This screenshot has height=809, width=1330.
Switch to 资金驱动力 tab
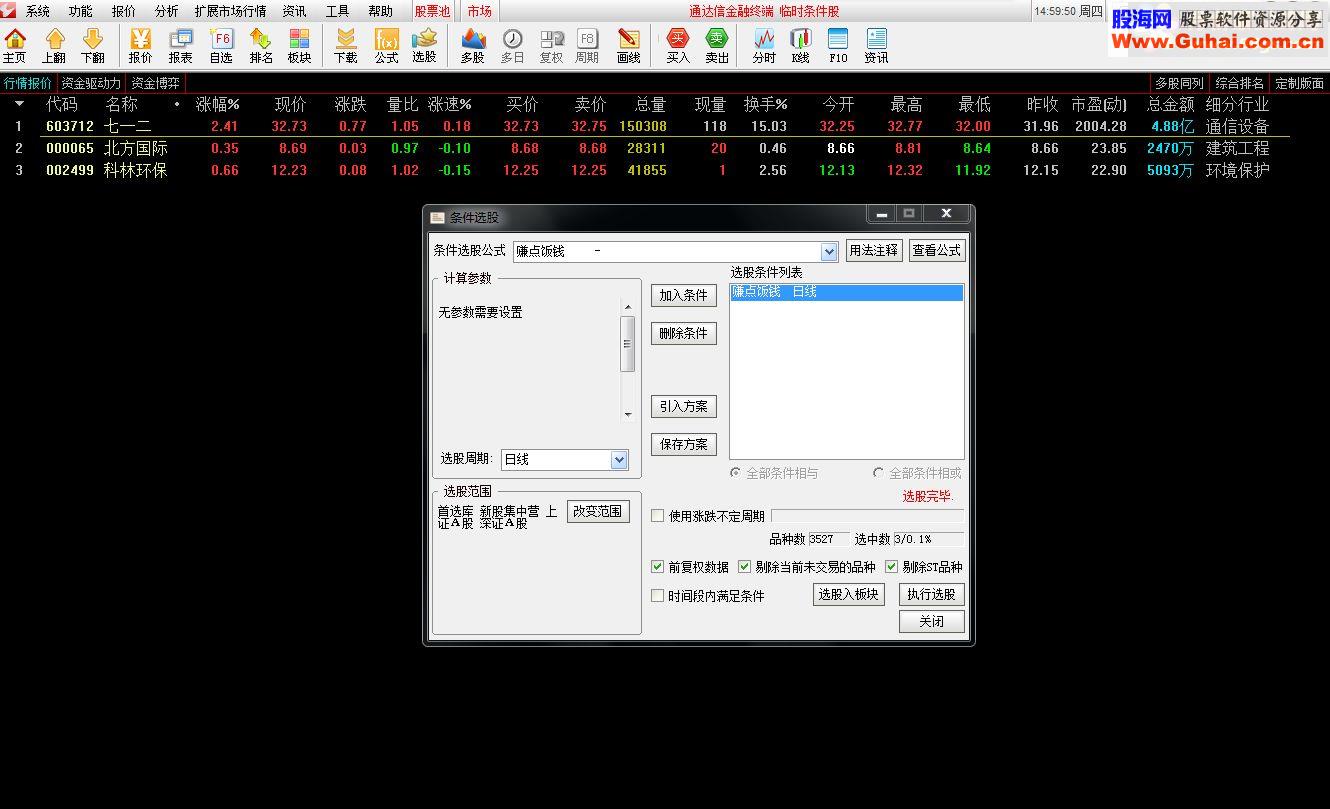91,84
